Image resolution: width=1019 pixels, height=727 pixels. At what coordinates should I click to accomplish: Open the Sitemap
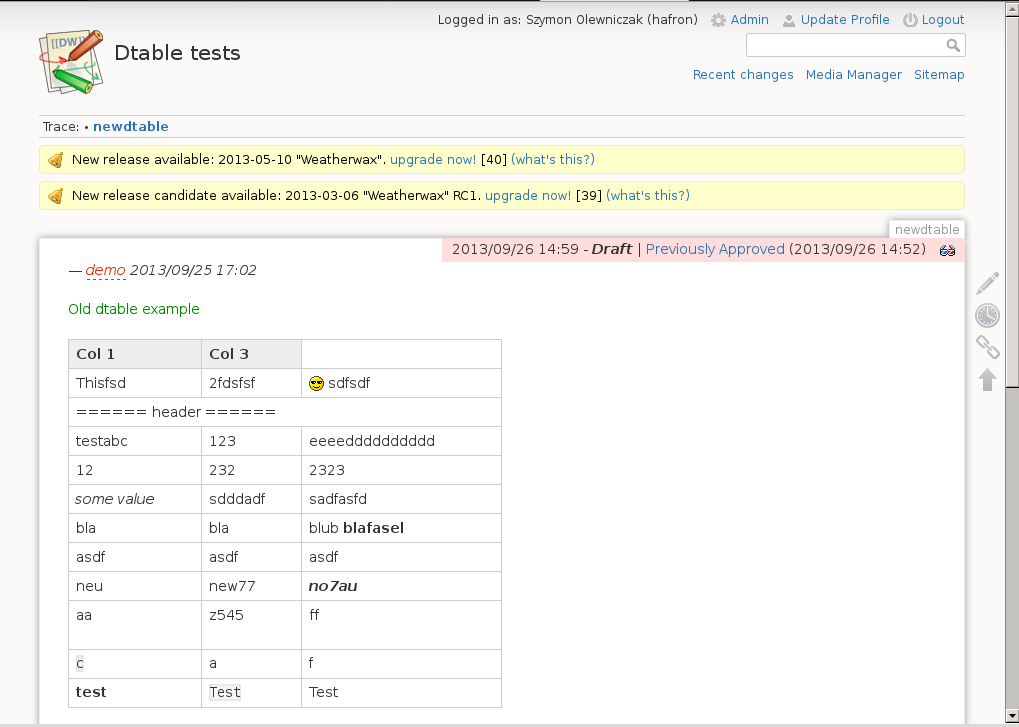pos(939,75)
